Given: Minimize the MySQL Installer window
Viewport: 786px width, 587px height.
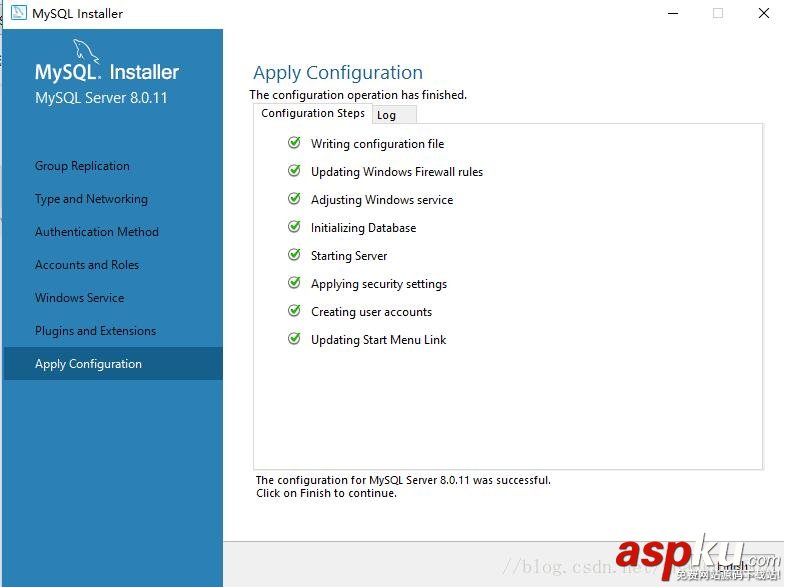Looking at the screenshot, I should (673, 13).
